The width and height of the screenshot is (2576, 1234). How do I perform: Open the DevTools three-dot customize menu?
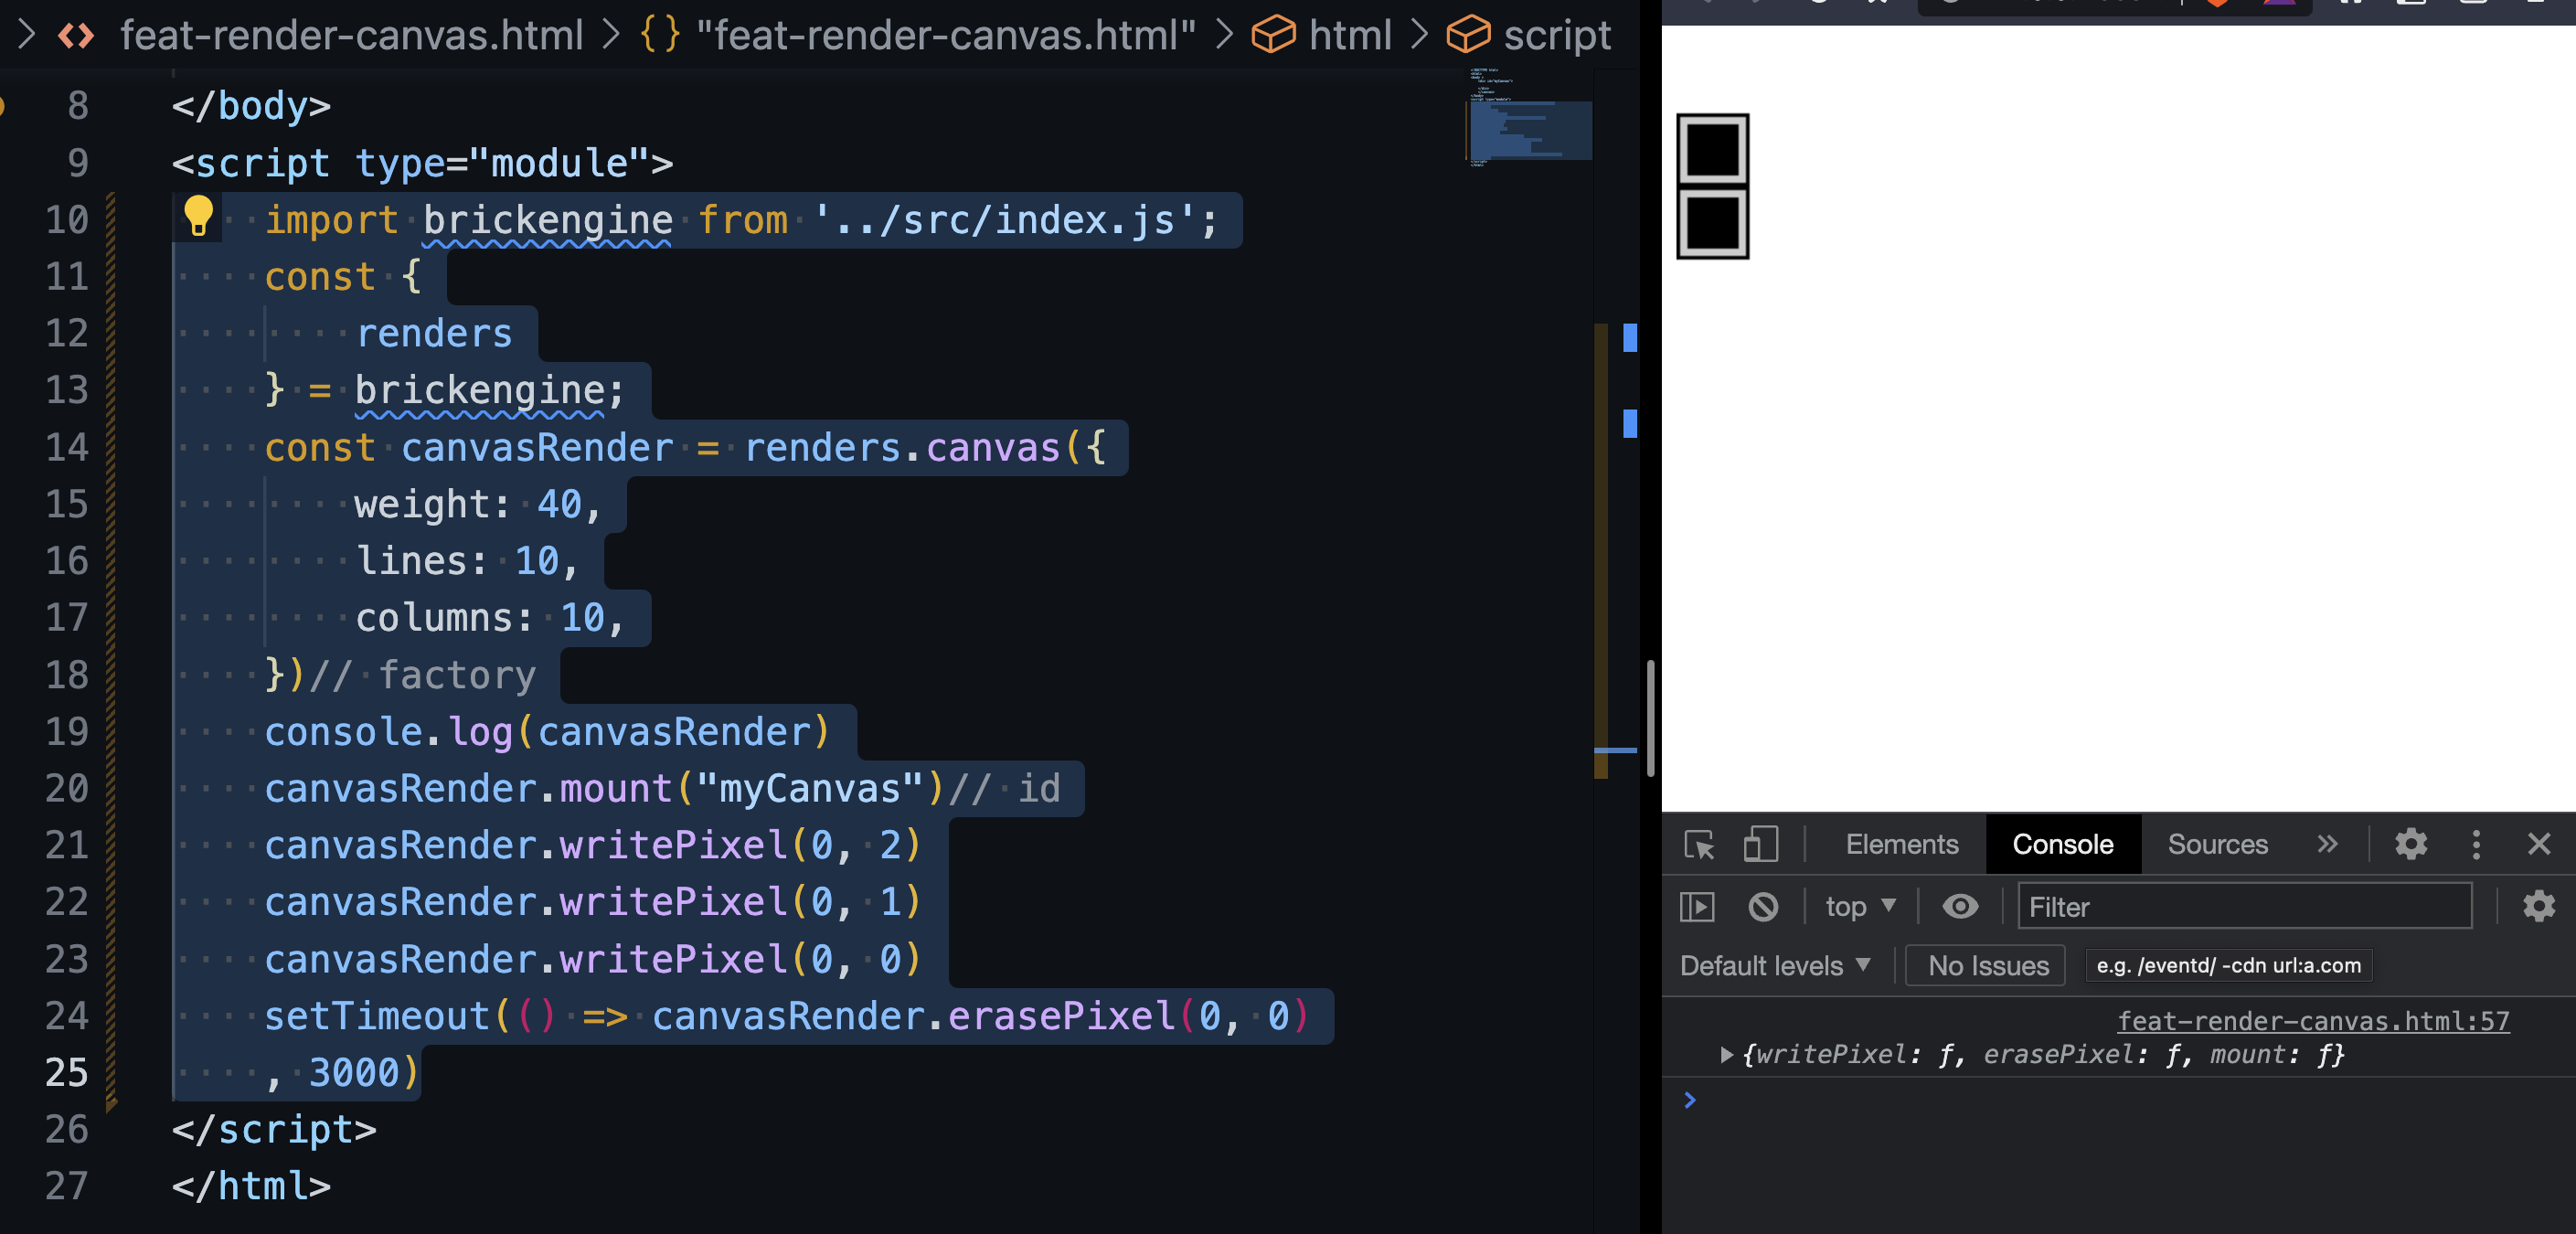[2476, 845]
